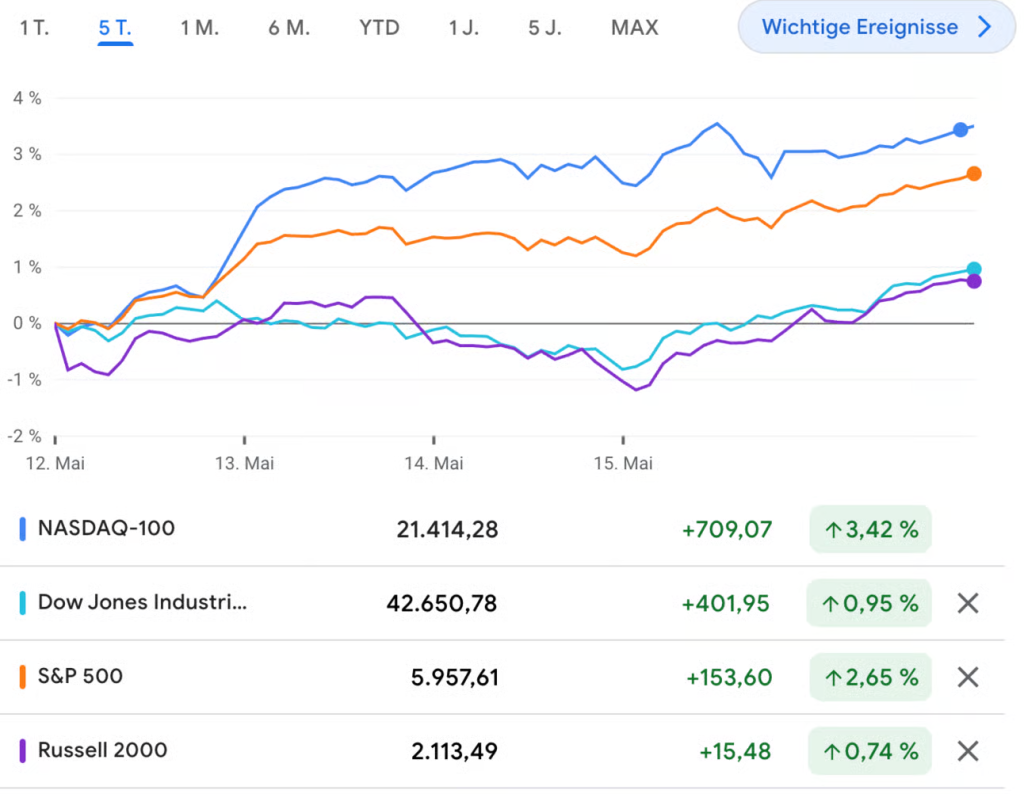Show the MAX time range
Viewport: 1024px width, 794px height.
coord(634,28)
